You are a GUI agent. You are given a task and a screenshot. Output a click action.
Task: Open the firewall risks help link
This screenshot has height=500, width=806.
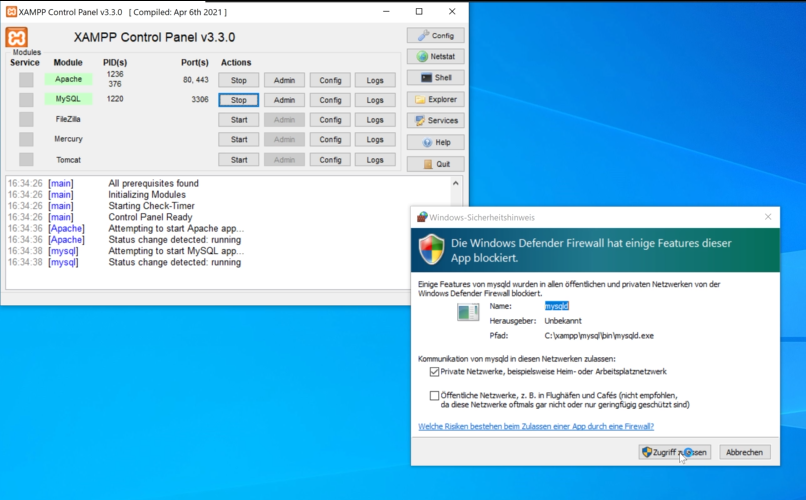tap(536, 426)
